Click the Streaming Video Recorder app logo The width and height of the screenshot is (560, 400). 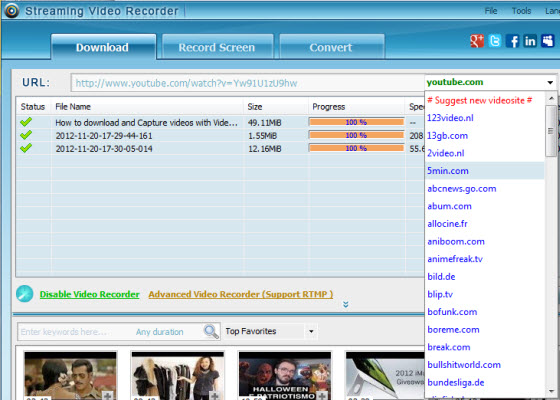click(x=11, y=11)
